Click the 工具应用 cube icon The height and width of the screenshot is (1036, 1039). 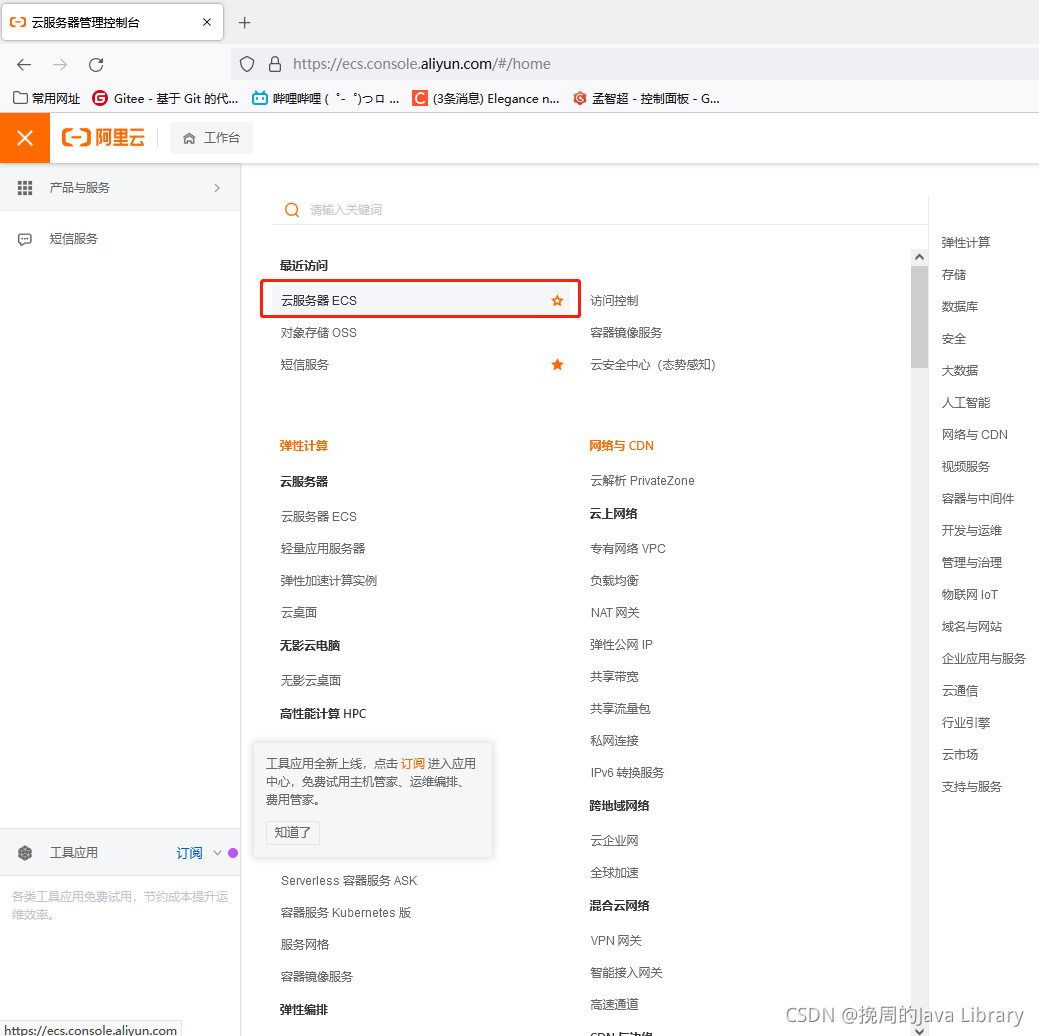(25, 853)
